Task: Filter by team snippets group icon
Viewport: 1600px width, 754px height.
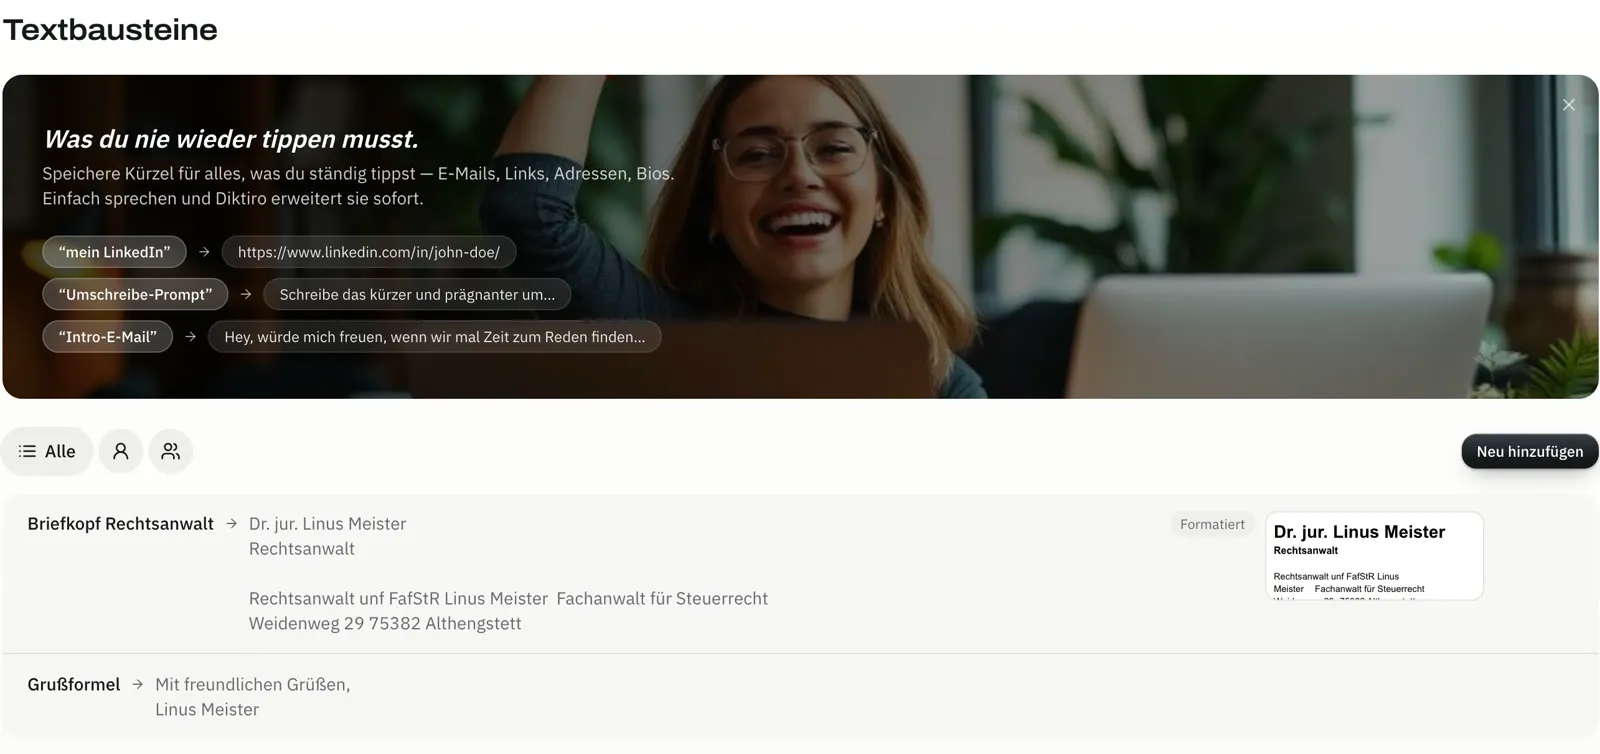Action: [171, 451]
